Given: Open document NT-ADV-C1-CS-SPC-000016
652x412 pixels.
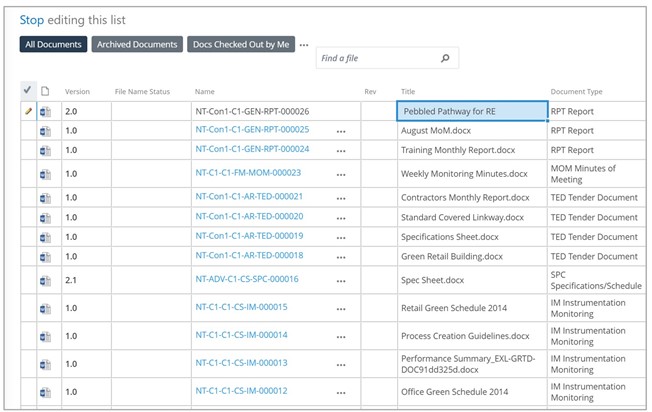Looking at the screenshot, I should pyautogui.click(x=247, y=279).
